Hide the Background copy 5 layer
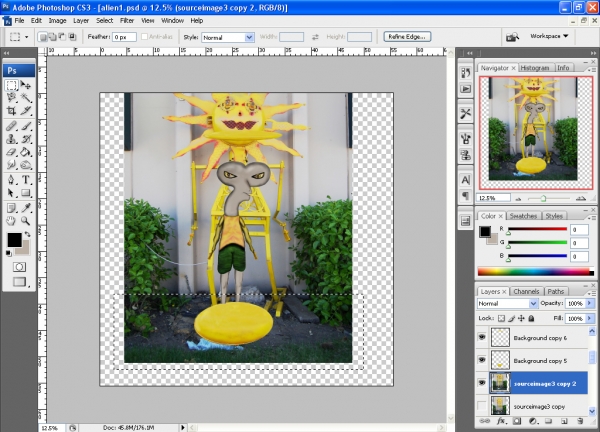This screenshot has width=600, height=432. coord(482,360)
